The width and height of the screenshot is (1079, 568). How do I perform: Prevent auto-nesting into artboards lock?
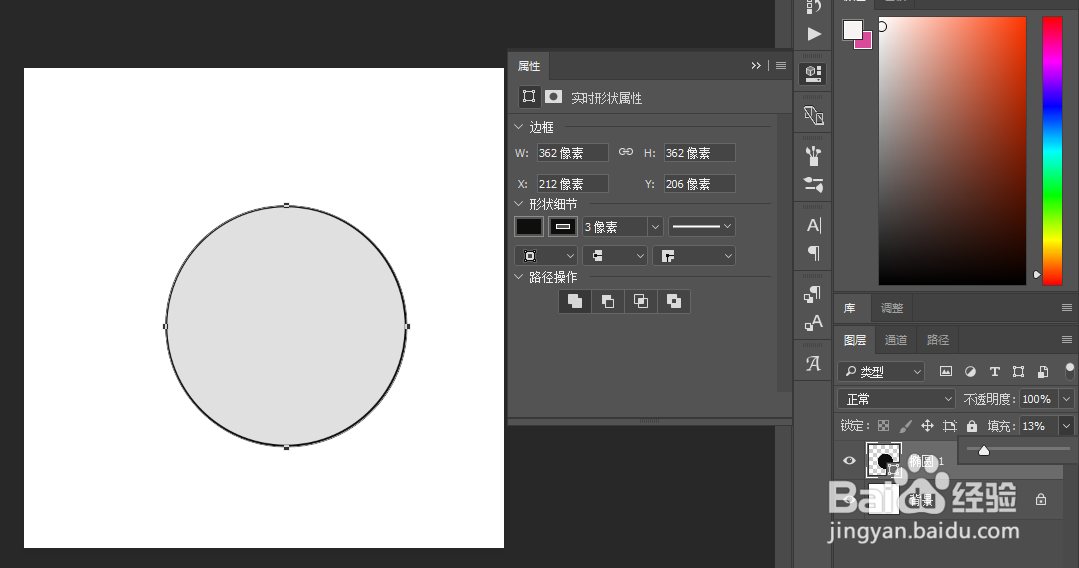(950, 426)
